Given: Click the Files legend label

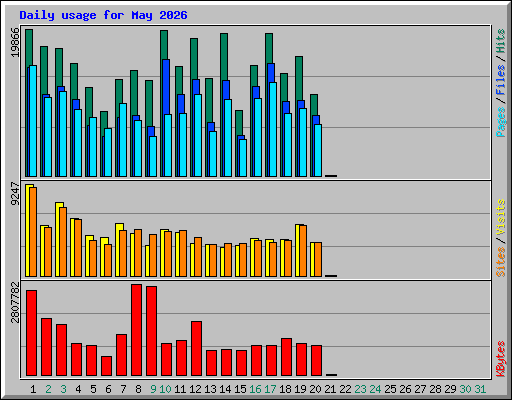Looking at the screenshot, I should [x=500, y=79].
